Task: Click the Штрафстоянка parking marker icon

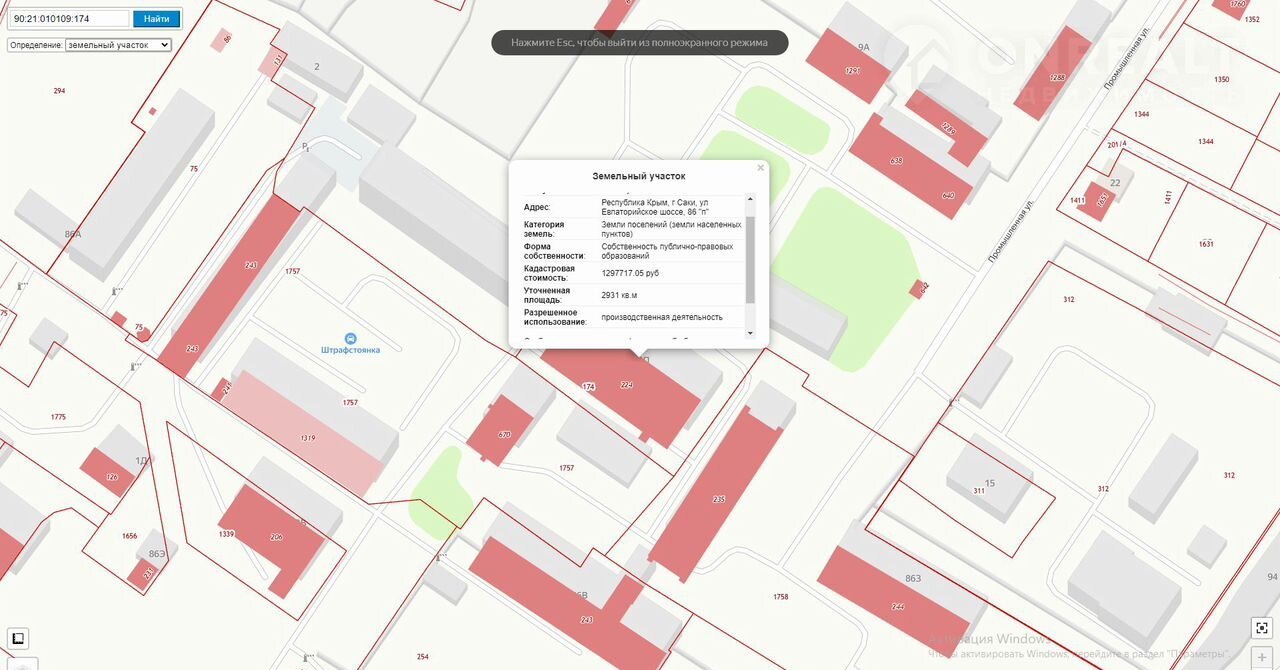Action: pos(350,338)
